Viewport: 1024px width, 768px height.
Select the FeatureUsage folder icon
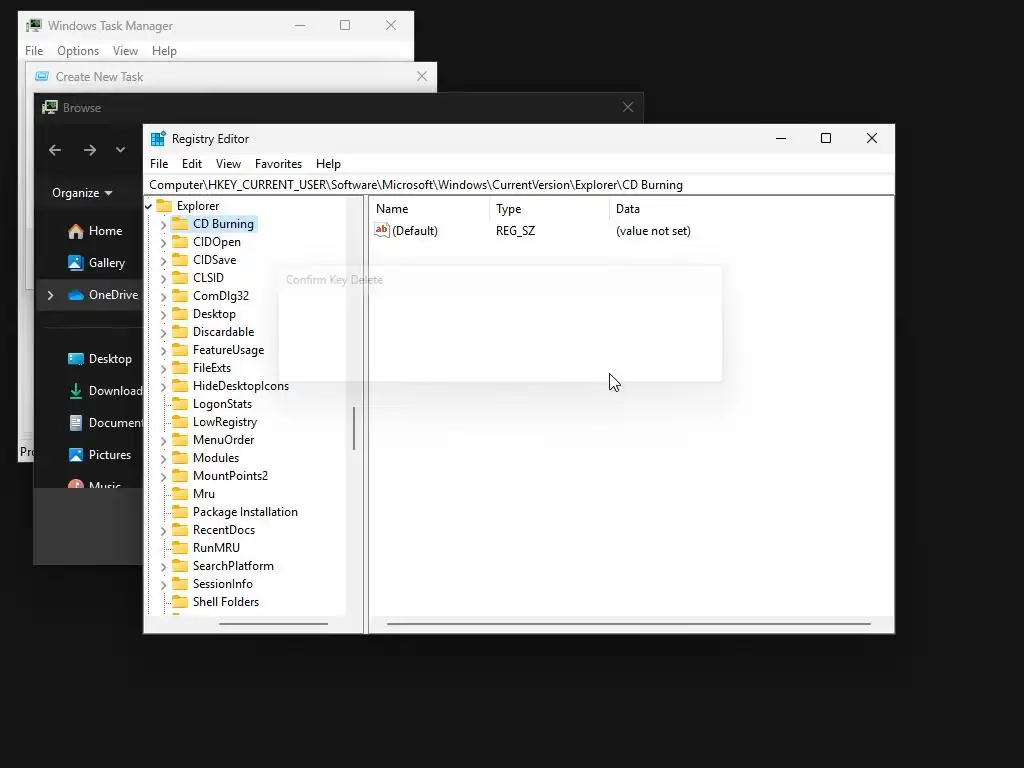[x=180, y=350]
